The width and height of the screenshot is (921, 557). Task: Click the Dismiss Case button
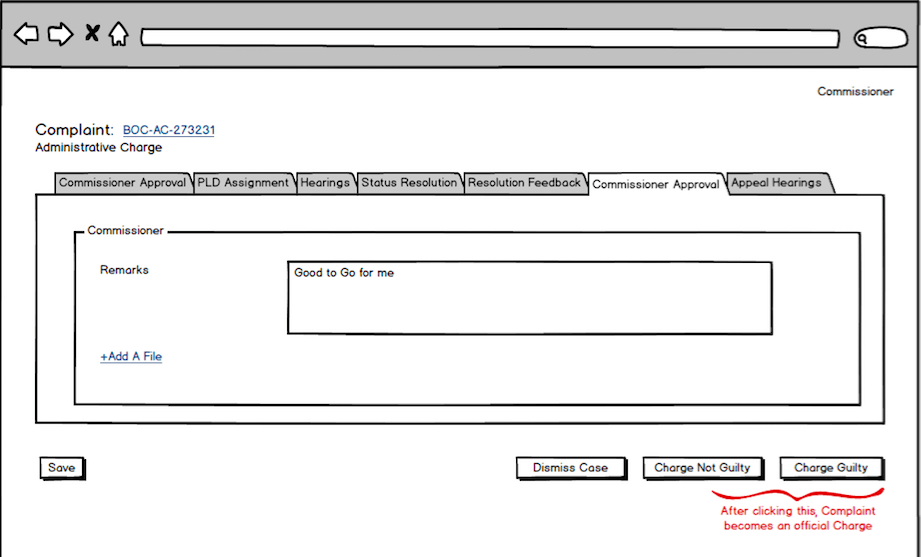570,468
